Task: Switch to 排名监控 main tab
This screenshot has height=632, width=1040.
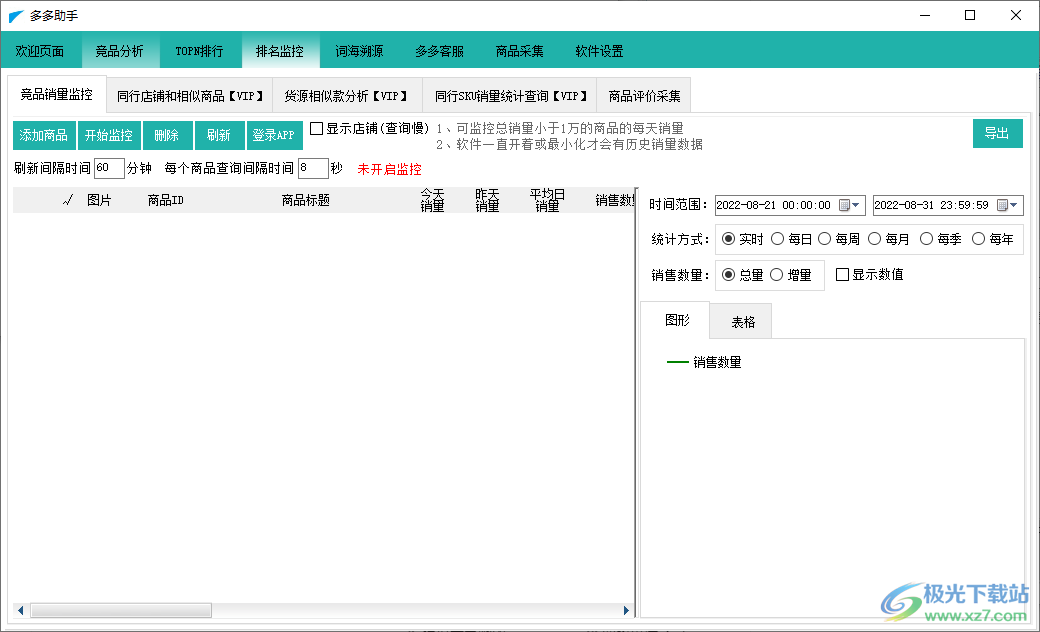Action: pos(280,51)
